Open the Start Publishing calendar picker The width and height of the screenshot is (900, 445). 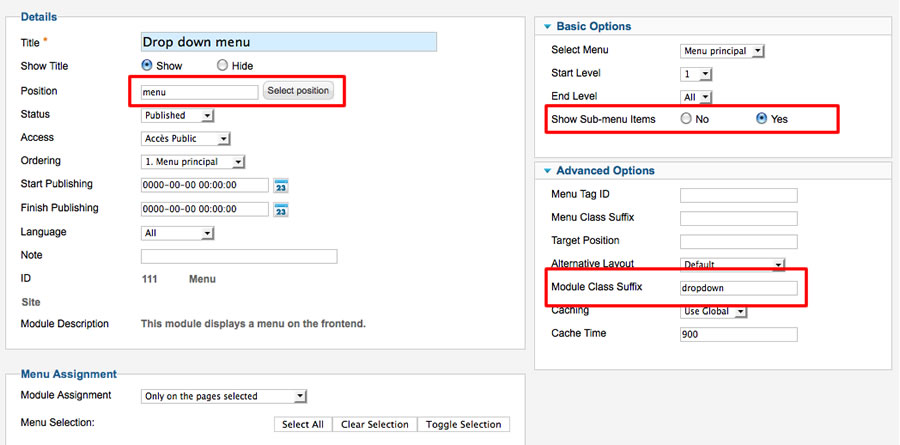(x=281, y=186)
